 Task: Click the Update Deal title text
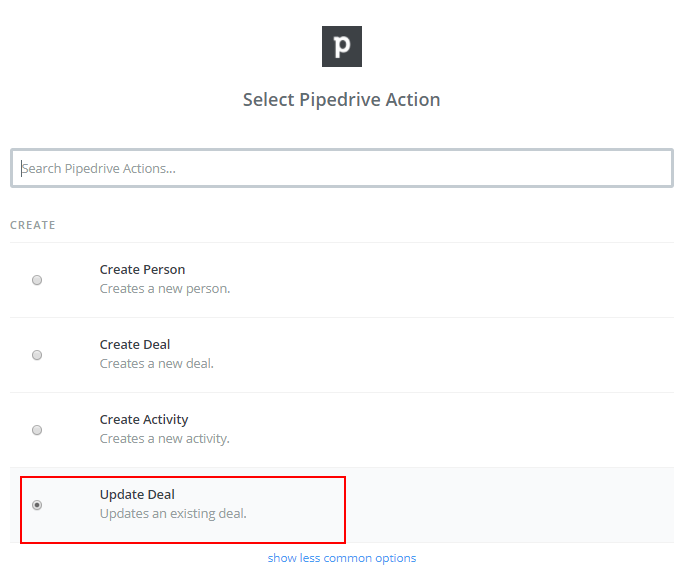[137, 495]
